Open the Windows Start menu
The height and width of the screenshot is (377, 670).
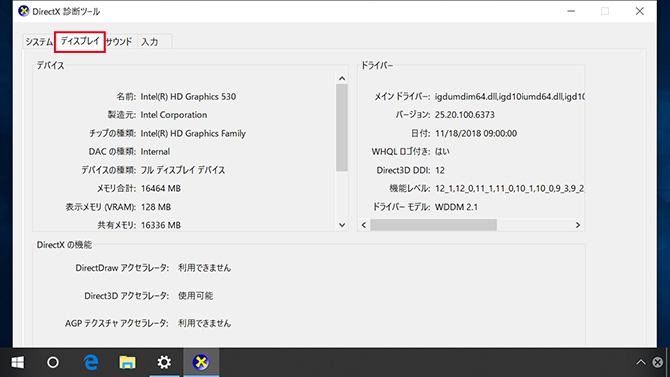click(18, 362)
